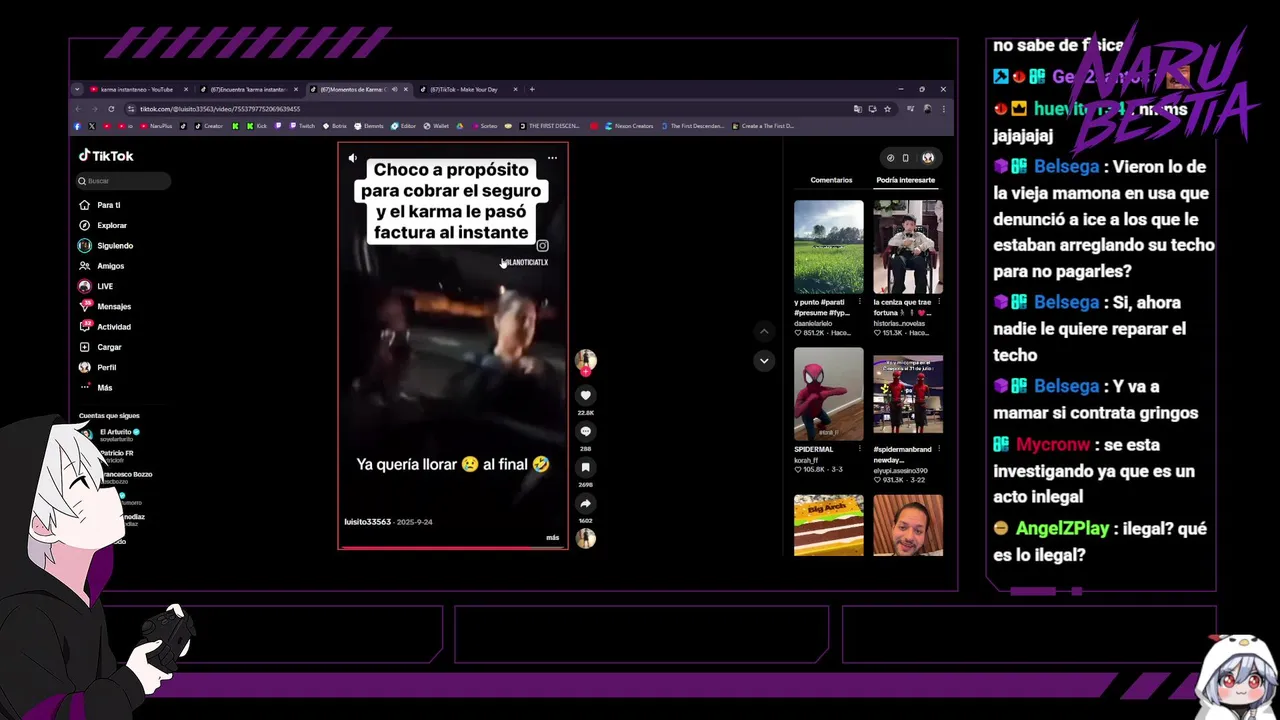Go to next video down arrow
The height and width of the screenshot is (720, 1280).
[764, 360]
